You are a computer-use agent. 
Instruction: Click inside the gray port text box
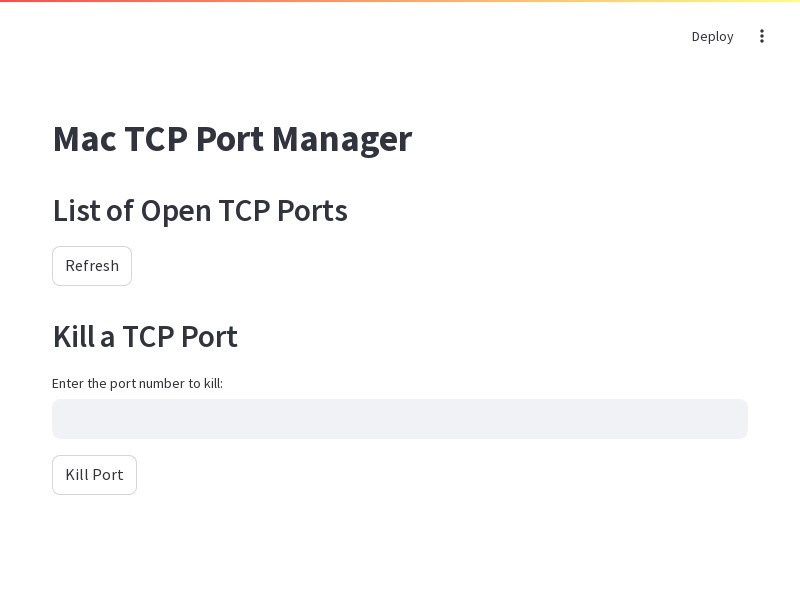tap(400, 419)
